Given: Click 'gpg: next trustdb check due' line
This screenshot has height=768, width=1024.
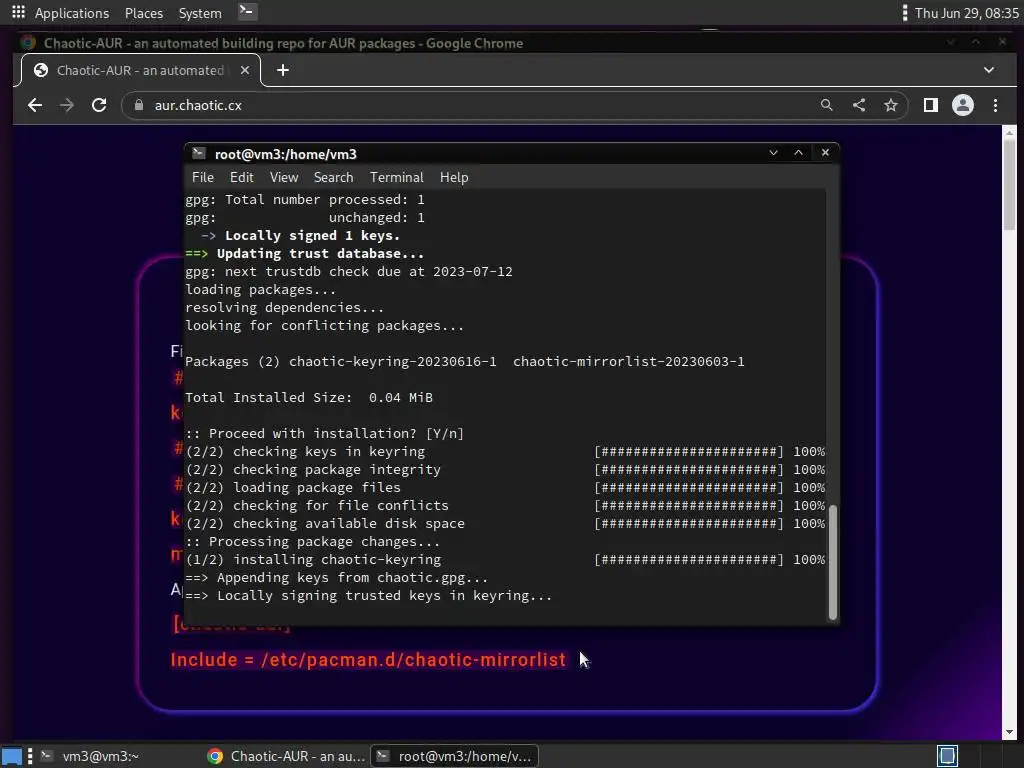Looking at the screenshot, I should coord(349,272).
